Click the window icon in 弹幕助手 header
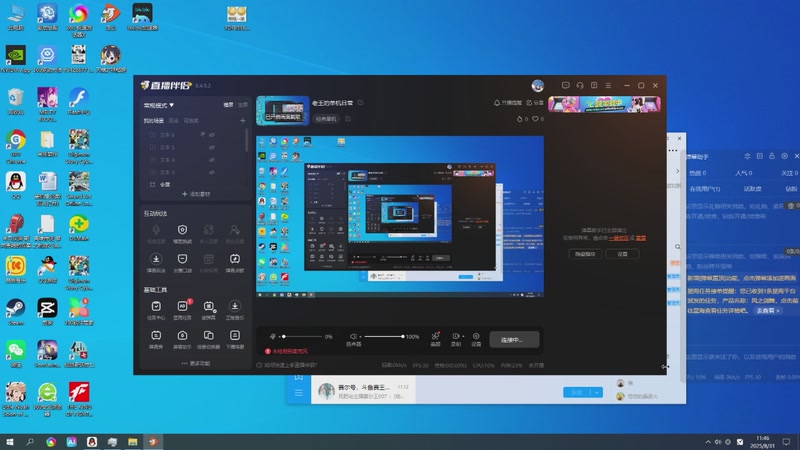This screenshot has width=800, height=450. 760,156
